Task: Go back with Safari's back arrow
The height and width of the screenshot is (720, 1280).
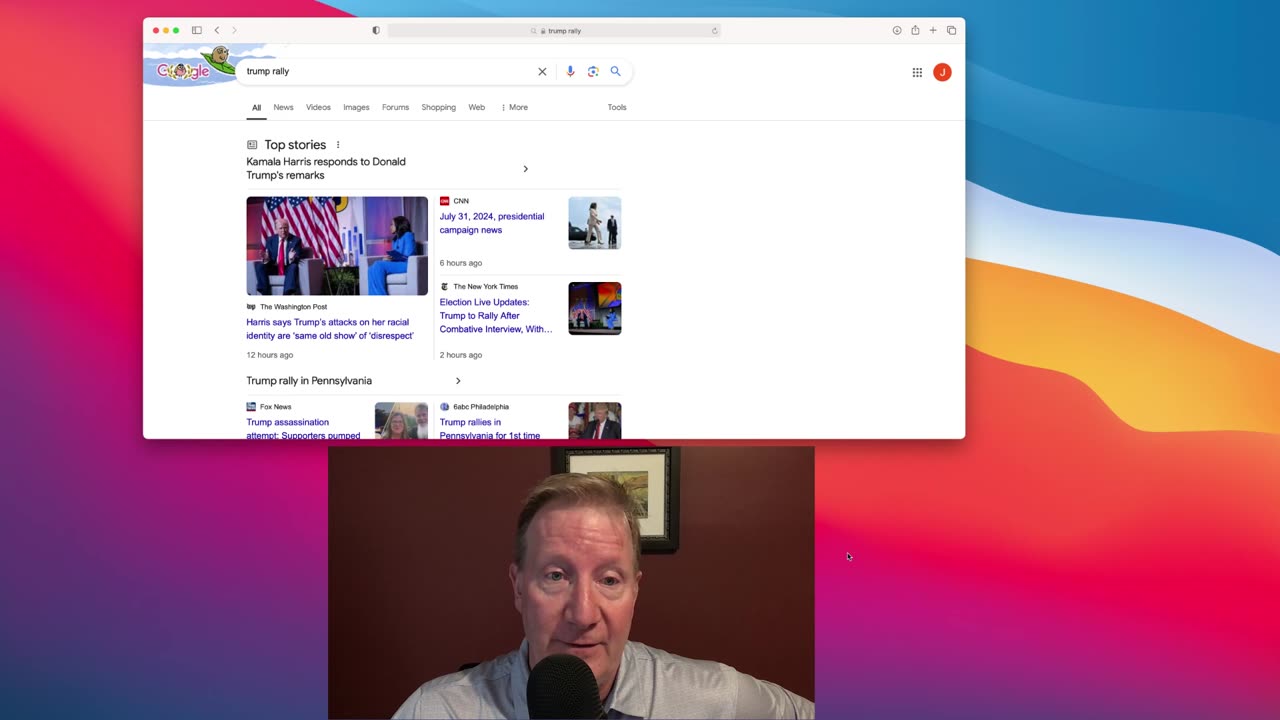Action: [x=217, y=30]
